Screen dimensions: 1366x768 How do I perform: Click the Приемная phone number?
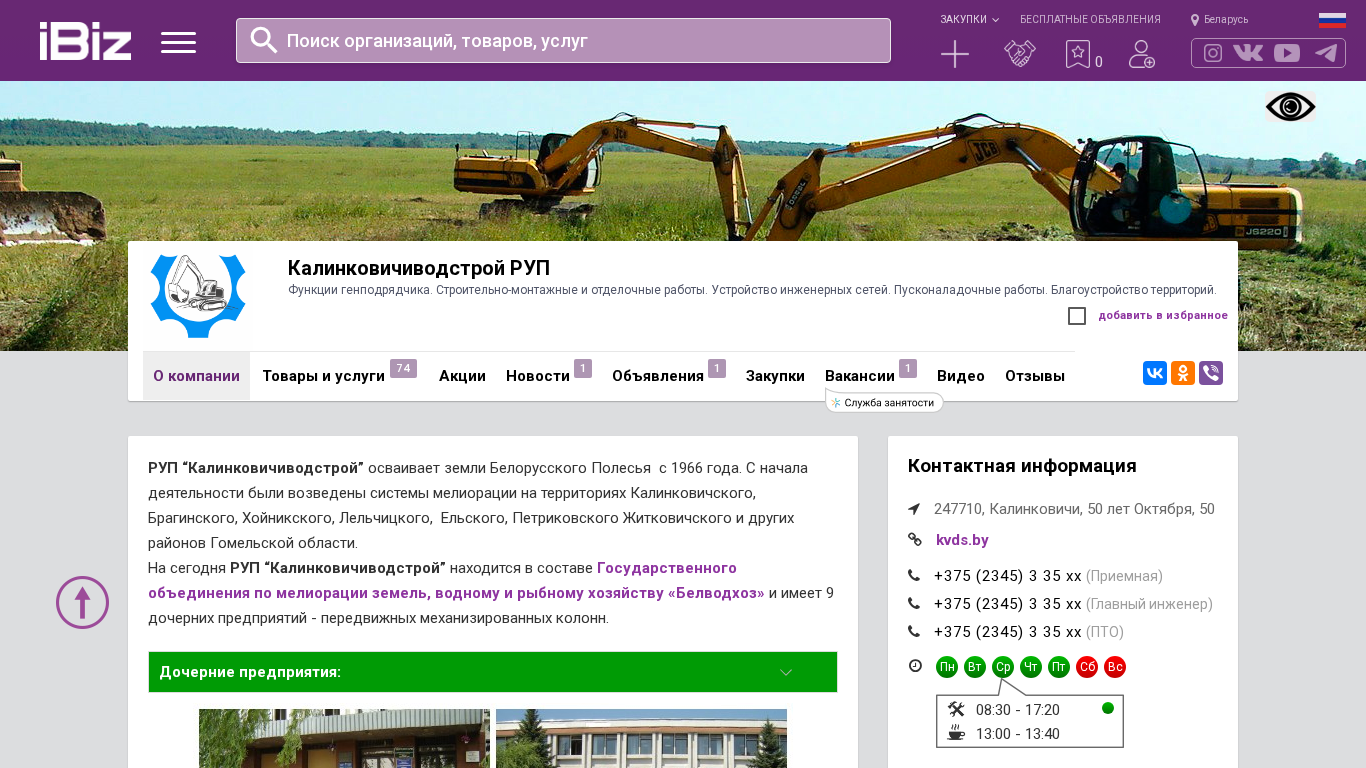click(1008, 576)
